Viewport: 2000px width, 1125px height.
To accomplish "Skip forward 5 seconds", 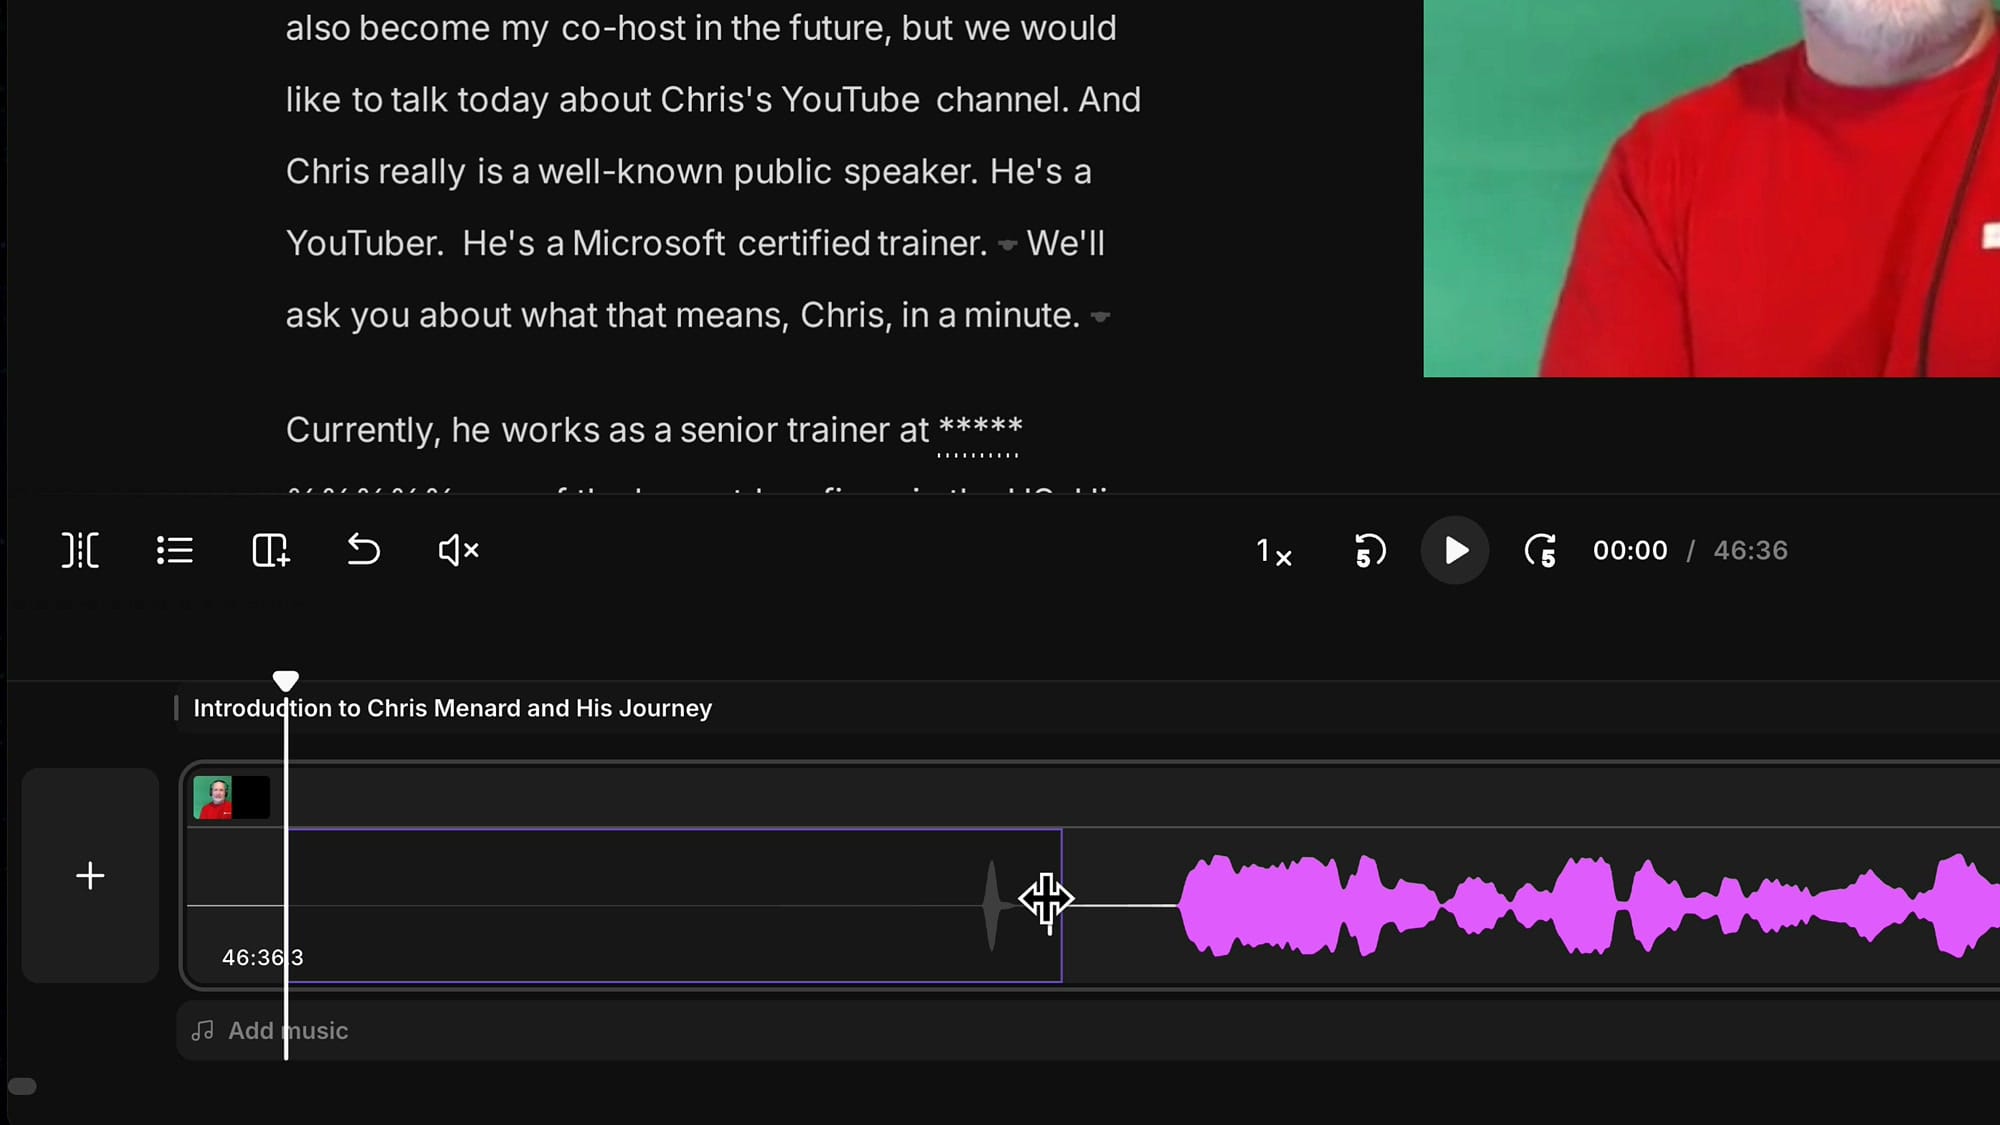I will click(x=1540, y=551).
